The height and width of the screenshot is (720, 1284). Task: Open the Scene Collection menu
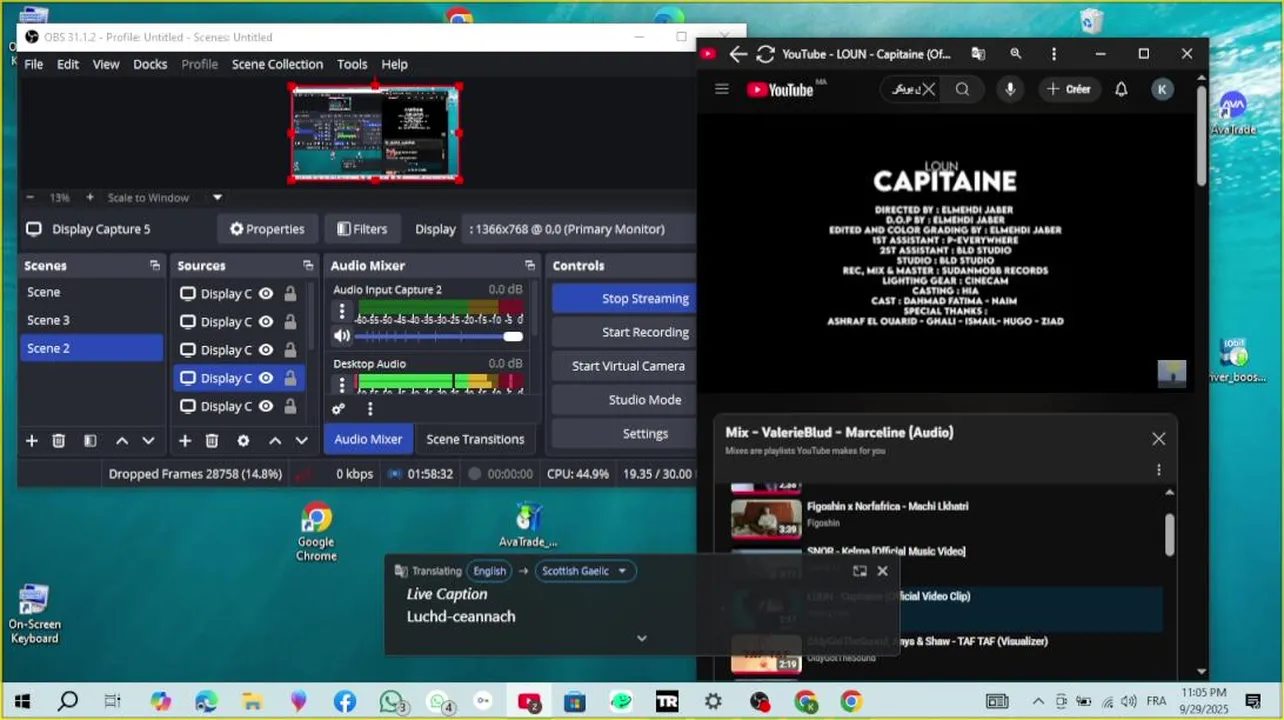pos(277,64)
